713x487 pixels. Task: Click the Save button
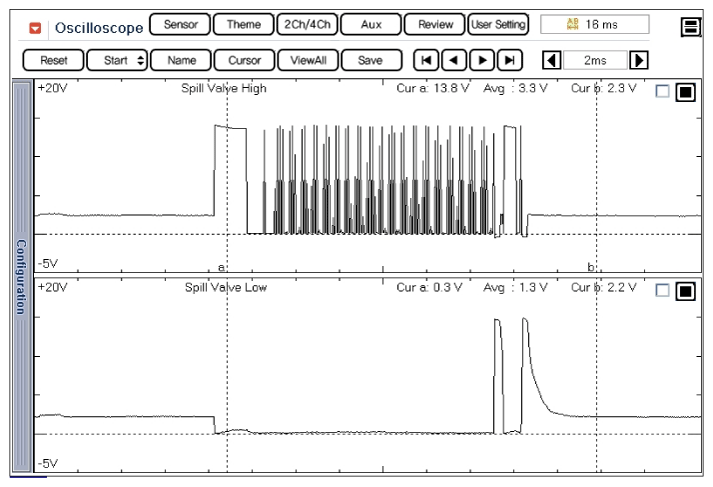point(370,60)
